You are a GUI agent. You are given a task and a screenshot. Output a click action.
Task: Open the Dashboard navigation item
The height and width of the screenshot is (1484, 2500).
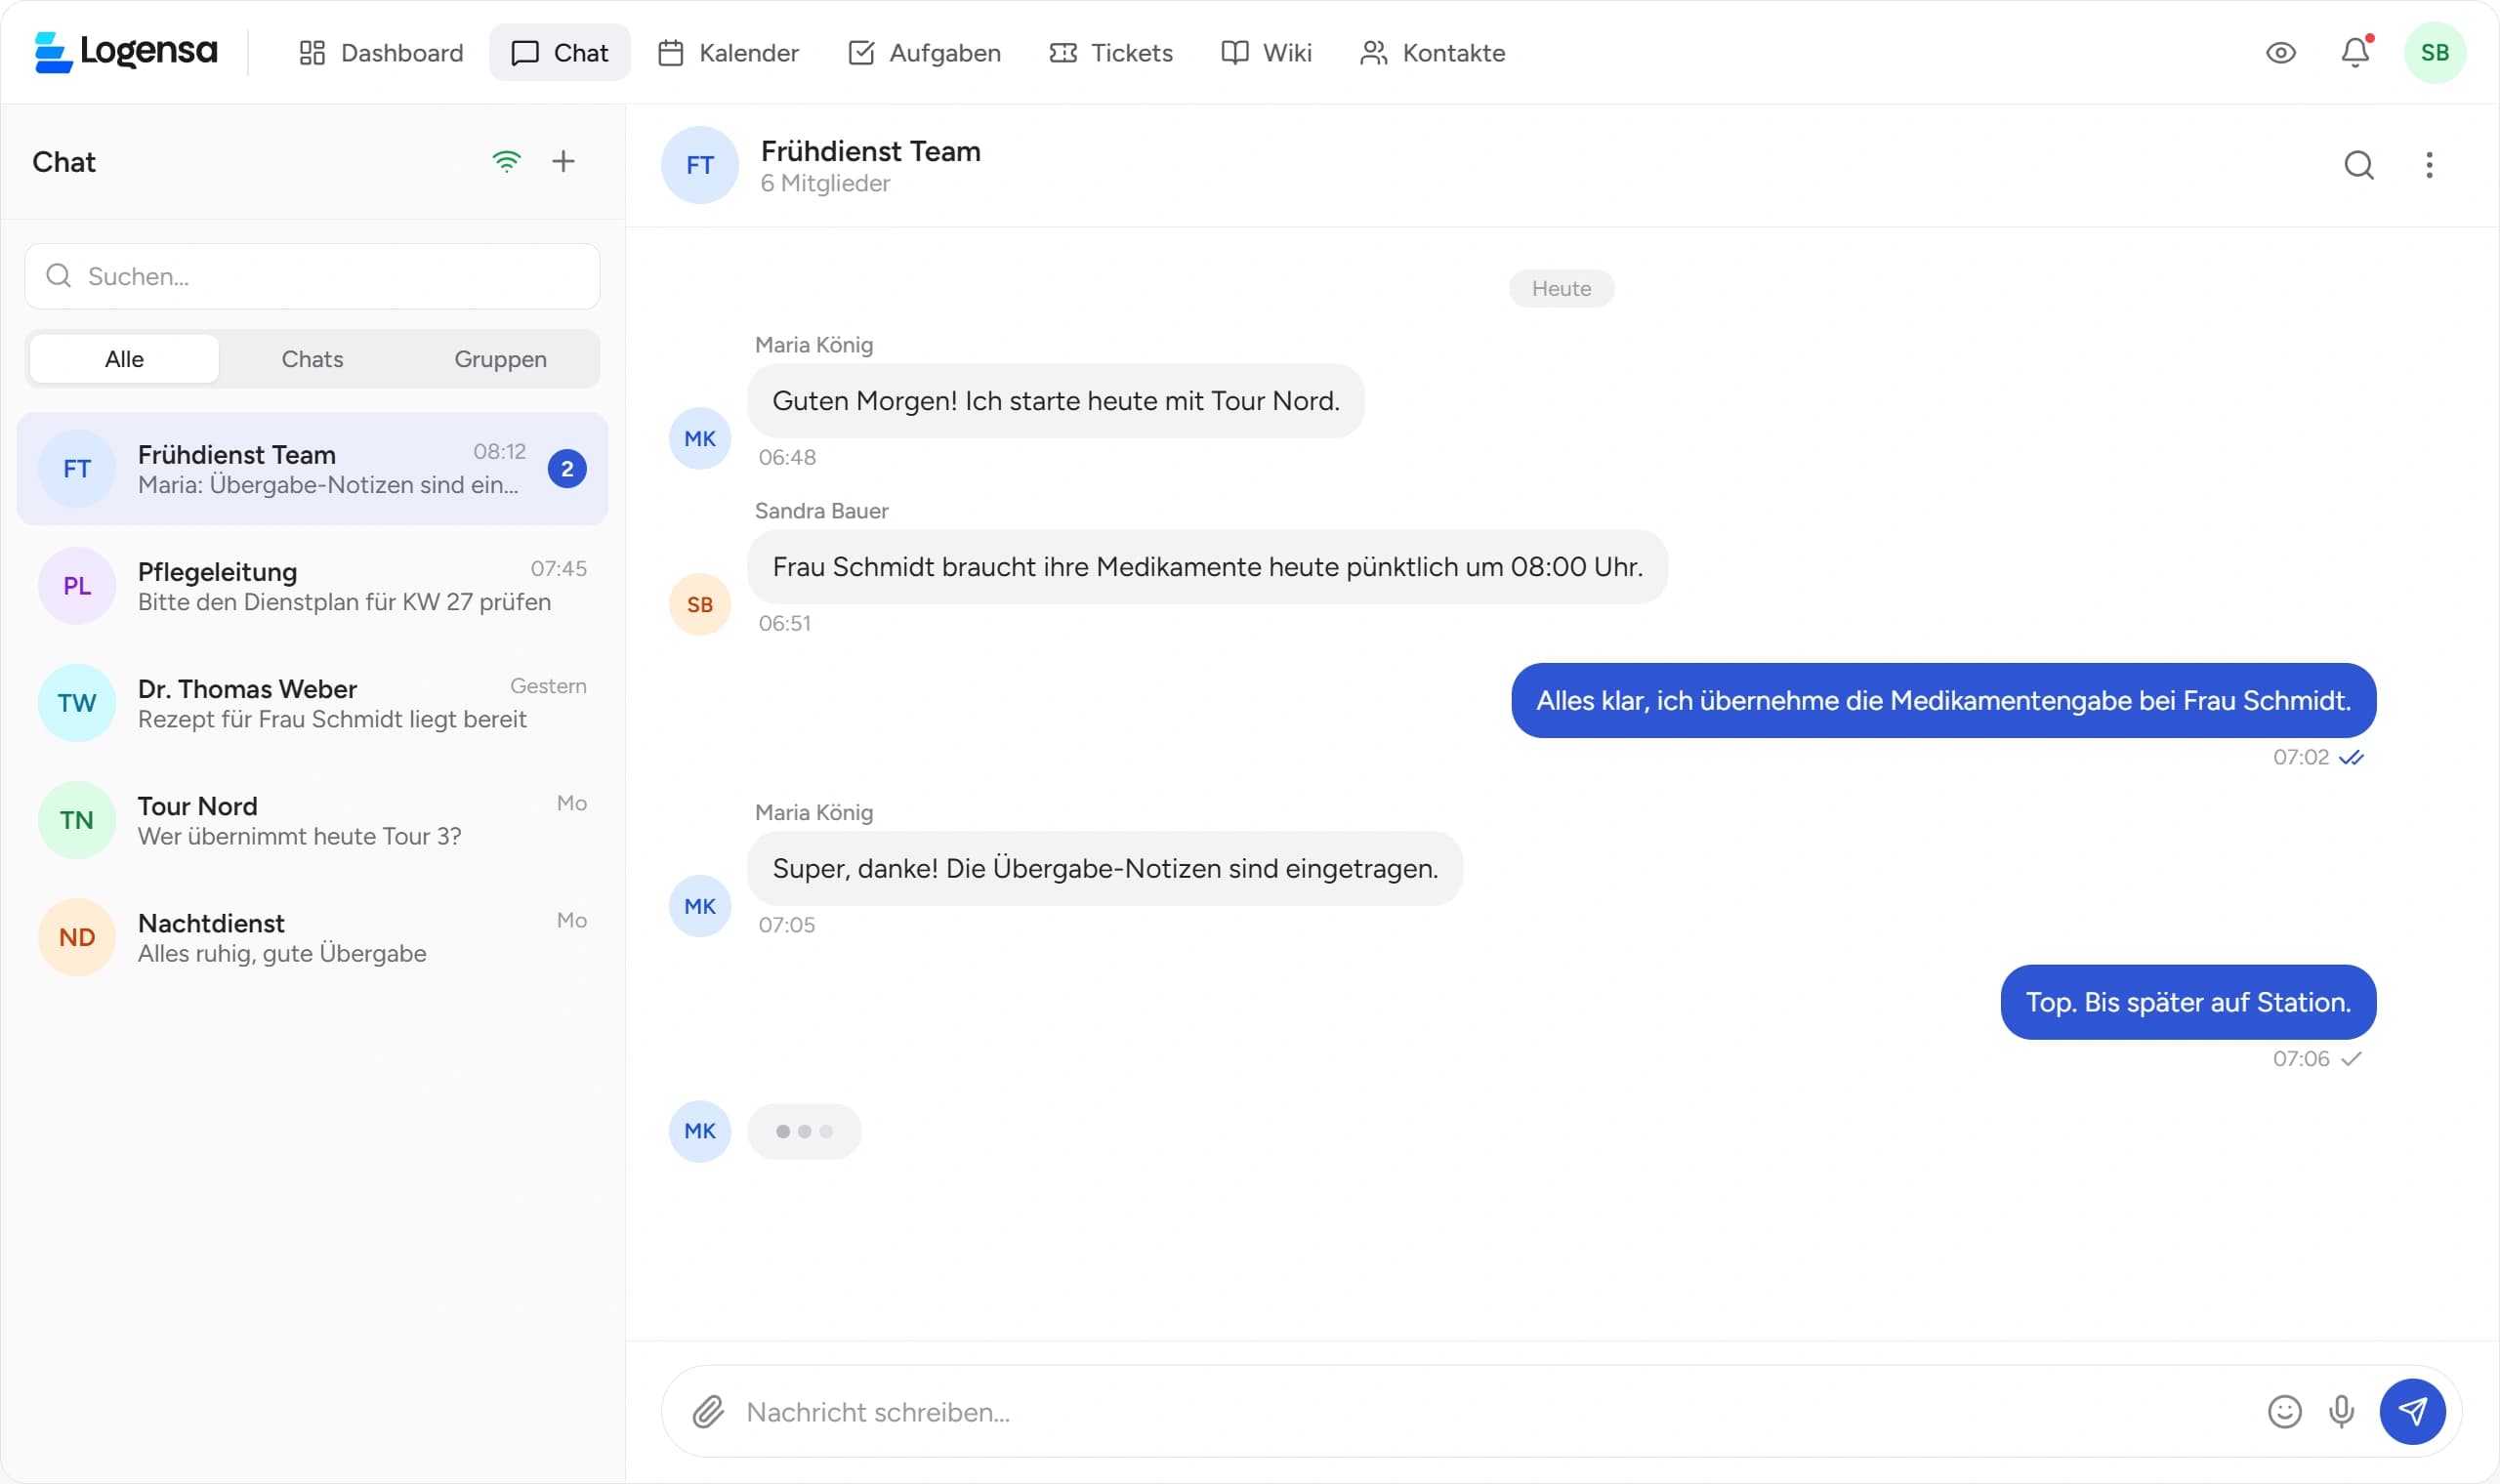(381, 52)
